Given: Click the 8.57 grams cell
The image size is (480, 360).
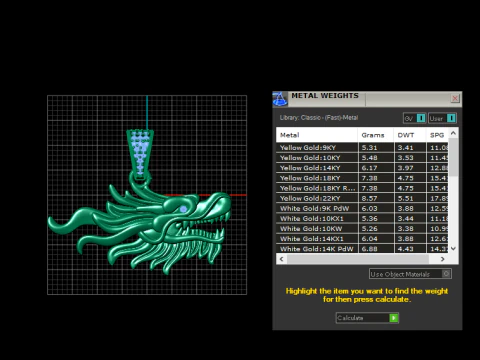Looking at the screenshot, I should 376,198.
